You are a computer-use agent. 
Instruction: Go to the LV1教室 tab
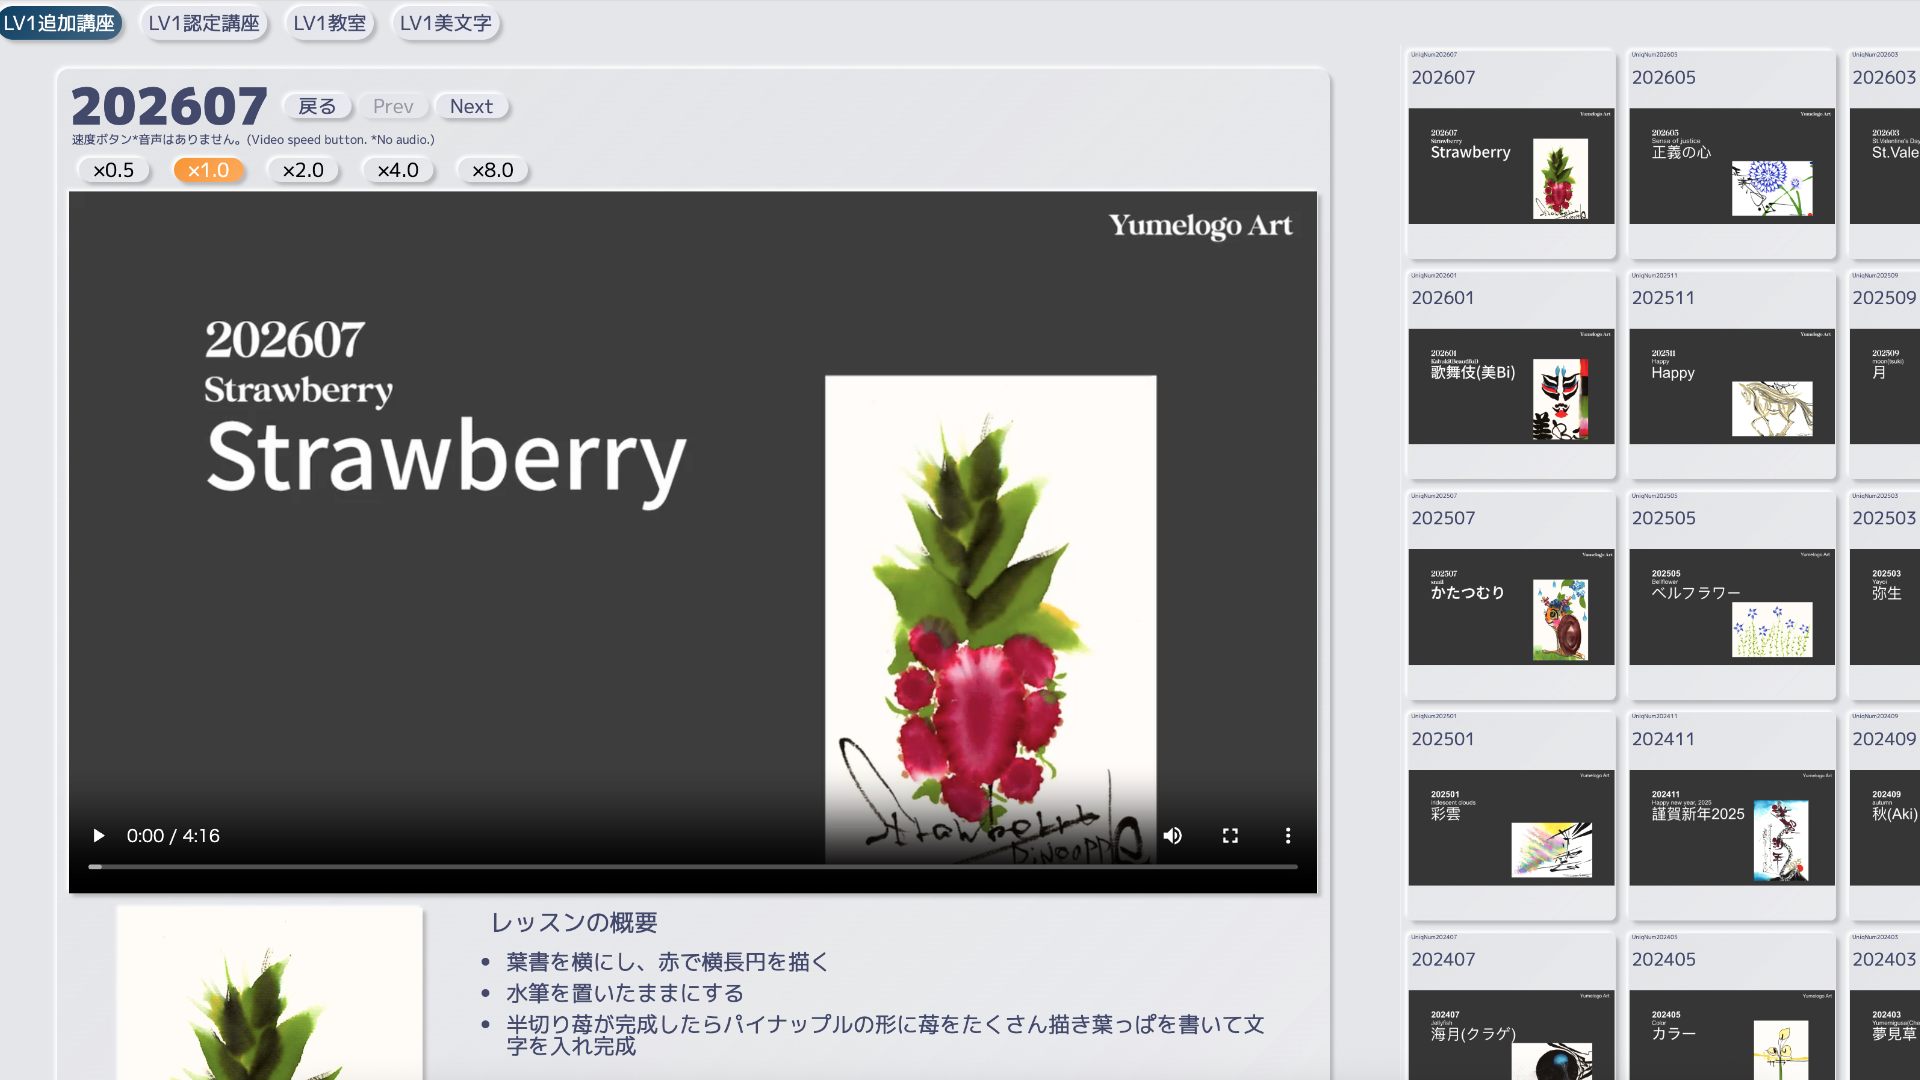(x=330, y=23)
